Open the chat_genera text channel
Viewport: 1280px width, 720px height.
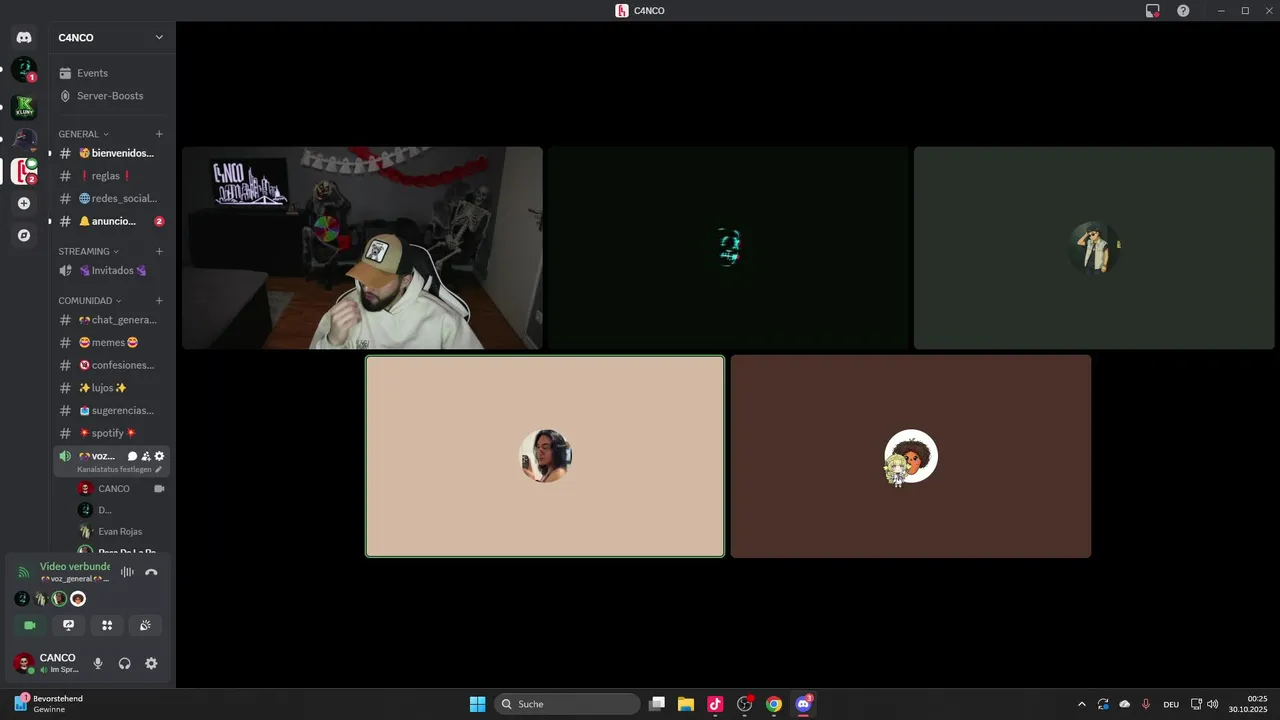112,320
